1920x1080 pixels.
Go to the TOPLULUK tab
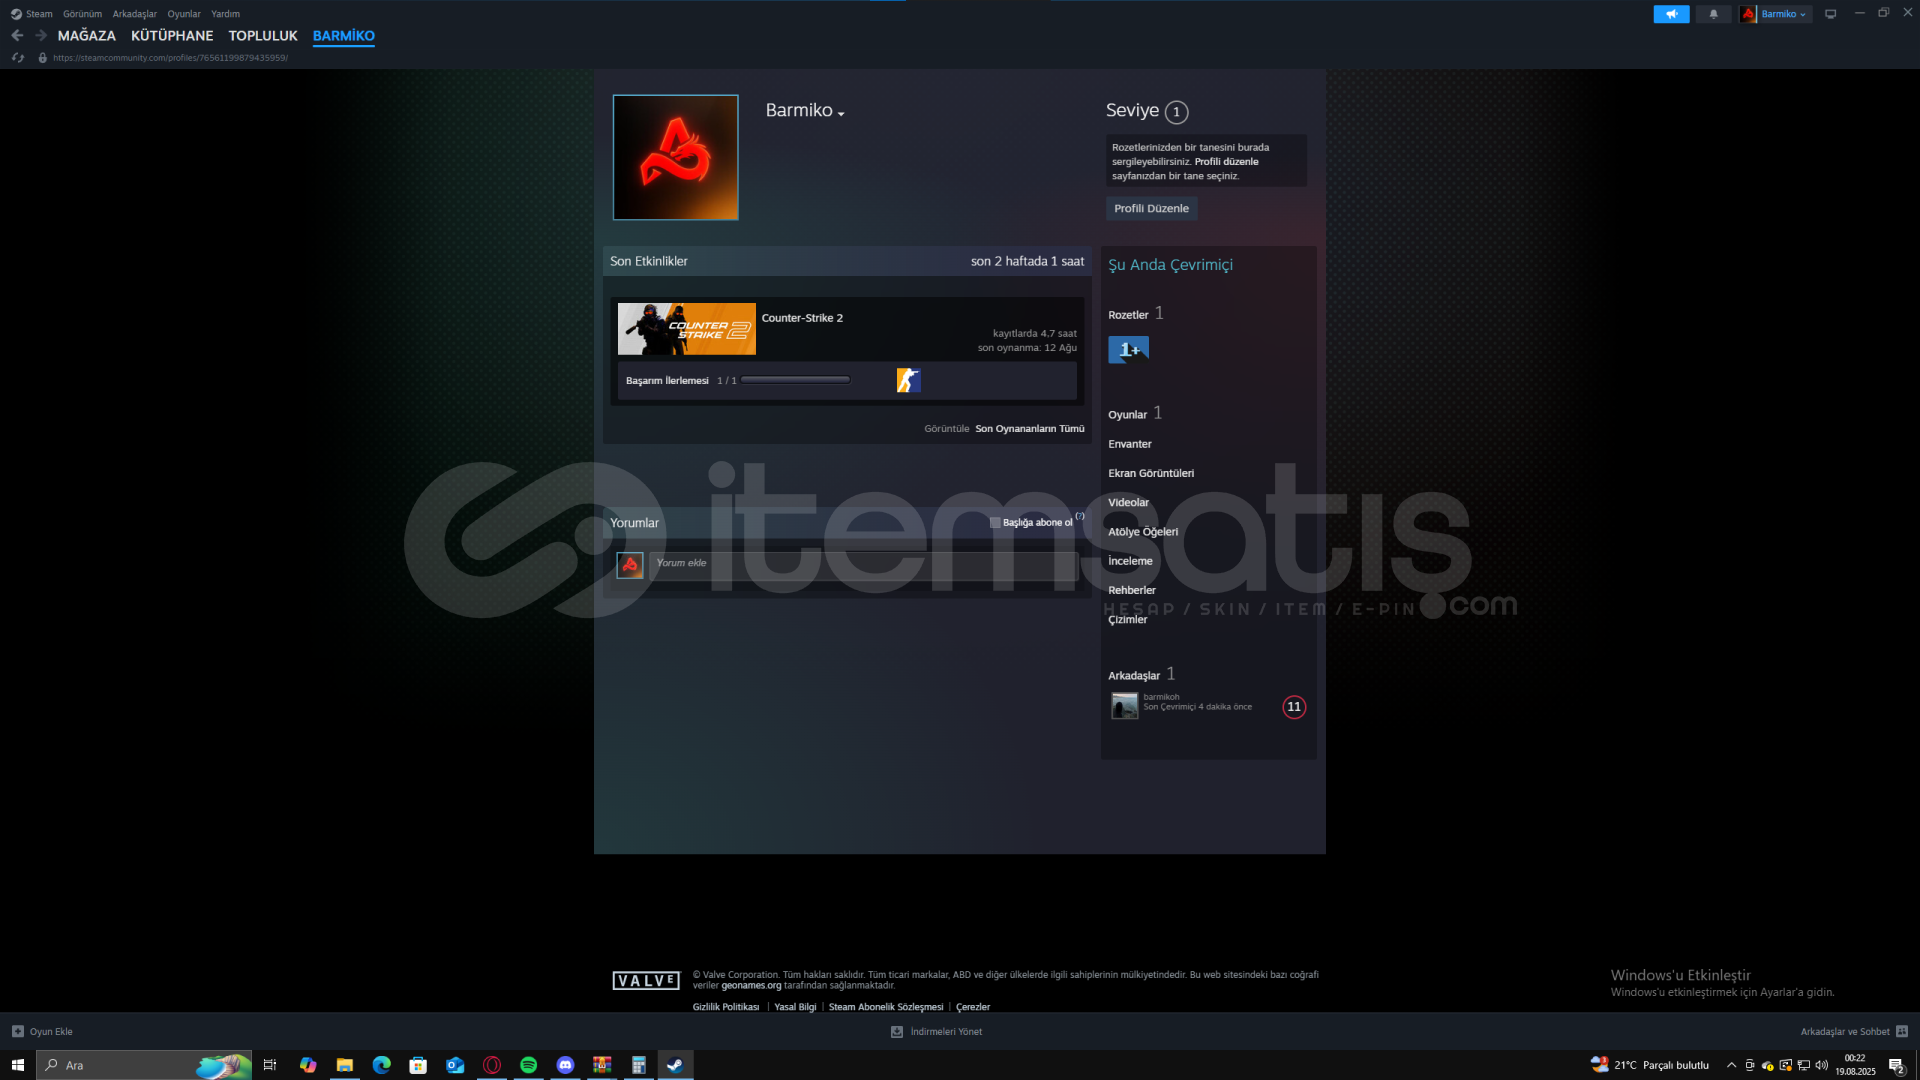pos(263,36)
